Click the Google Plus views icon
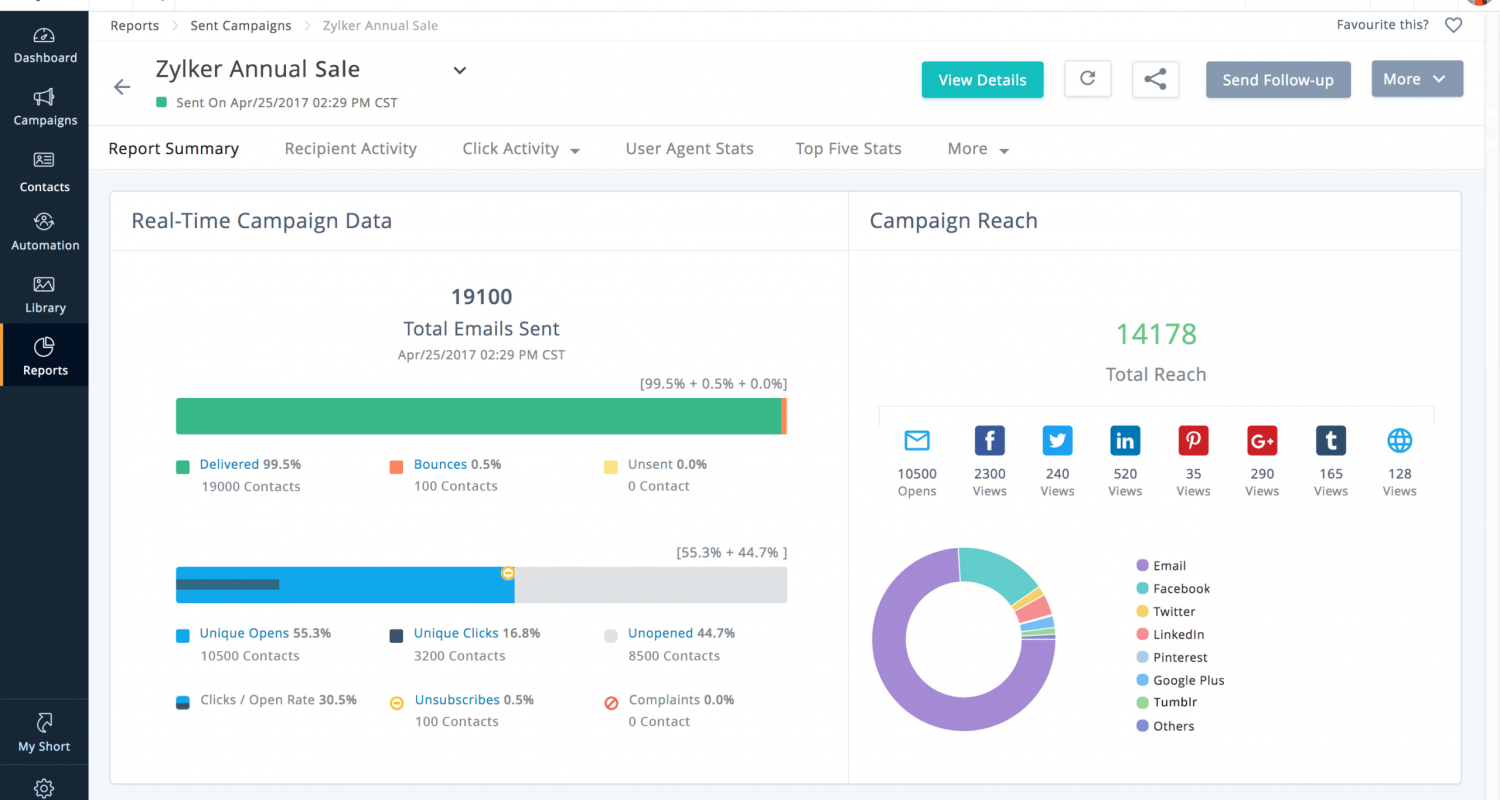 pos(1262,440)
